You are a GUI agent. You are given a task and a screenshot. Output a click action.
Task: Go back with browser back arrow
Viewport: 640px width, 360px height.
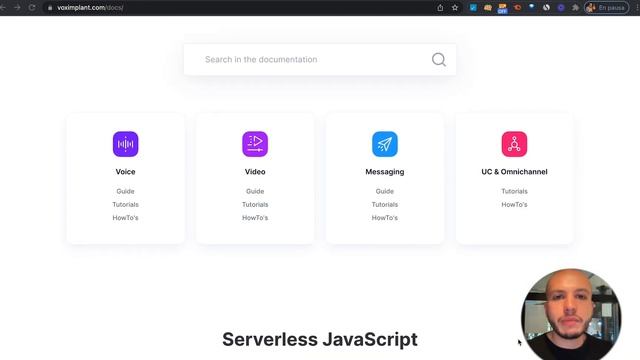coord(3,7)
